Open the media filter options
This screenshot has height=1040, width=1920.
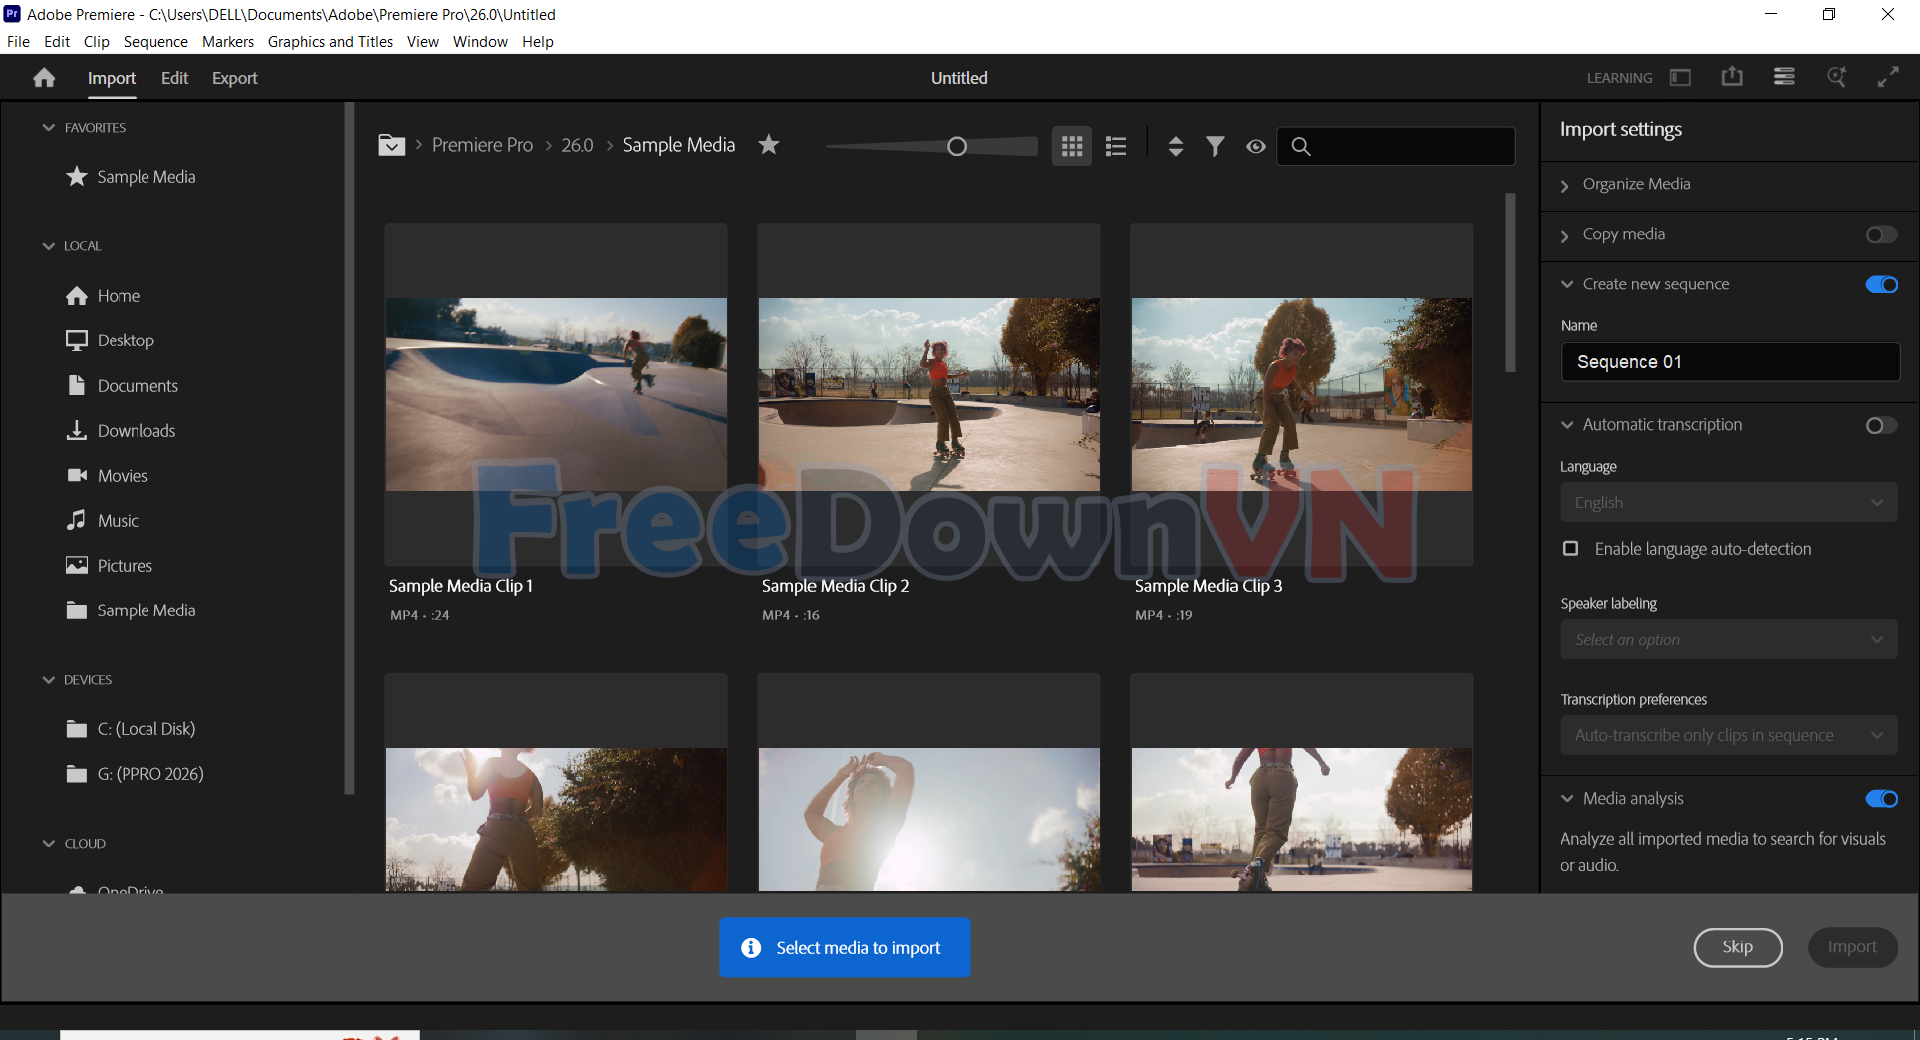1215,146
